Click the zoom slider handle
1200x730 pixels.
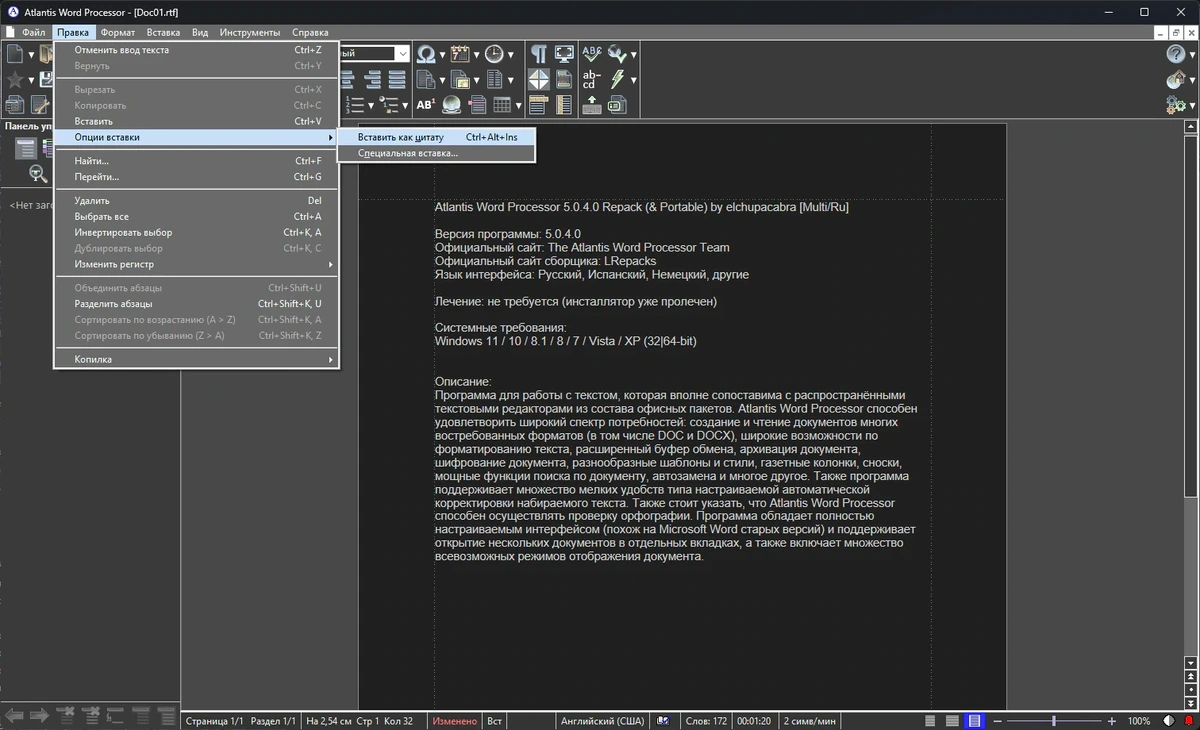pos(1053,721)
